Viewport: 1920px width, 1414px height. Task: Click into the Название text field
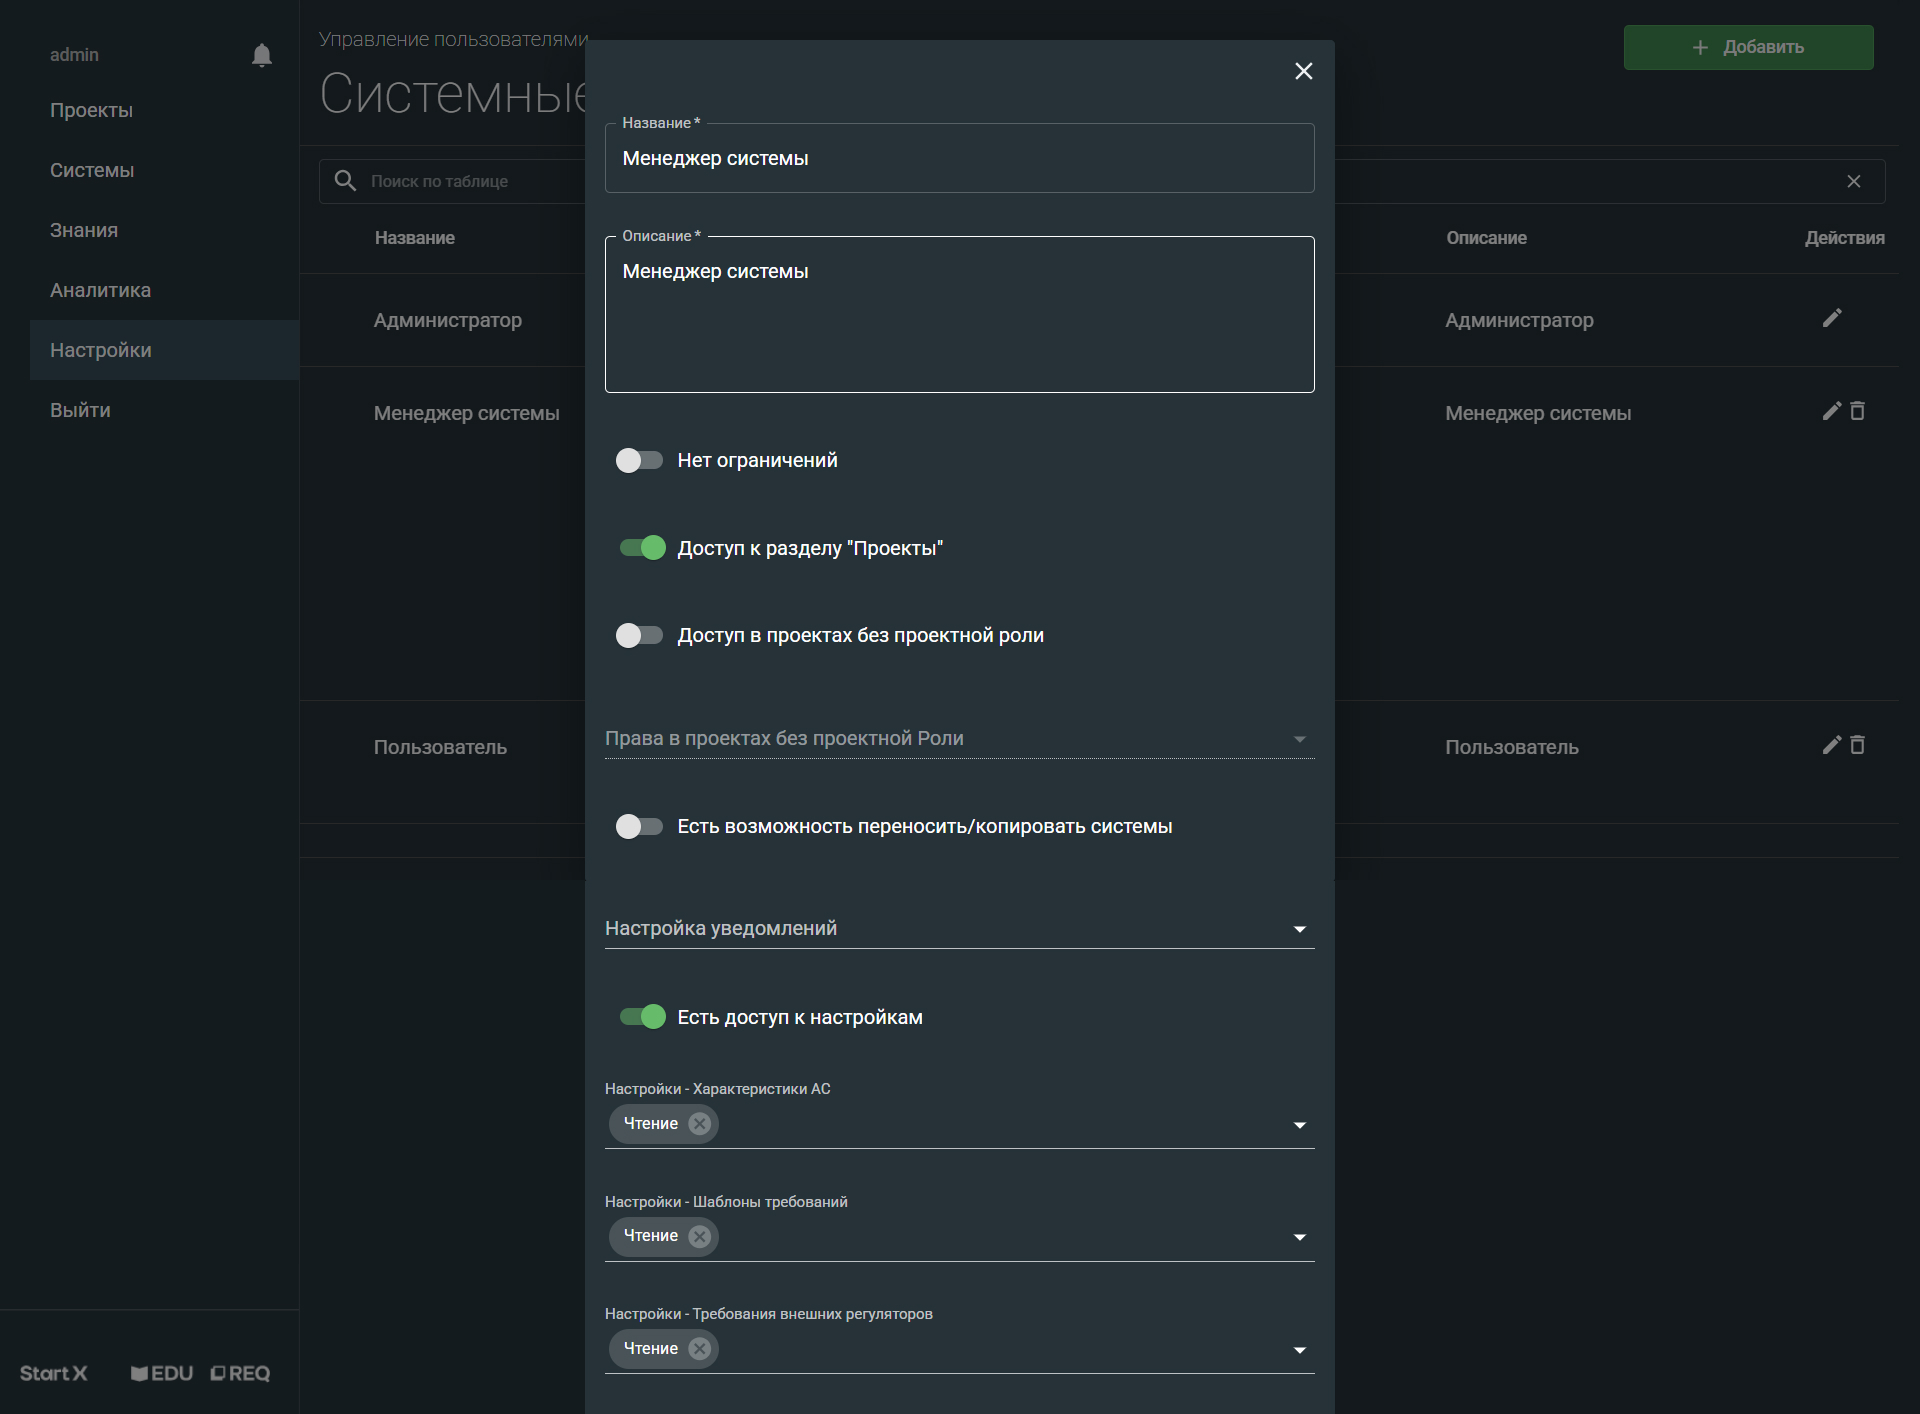click(958, 159)
